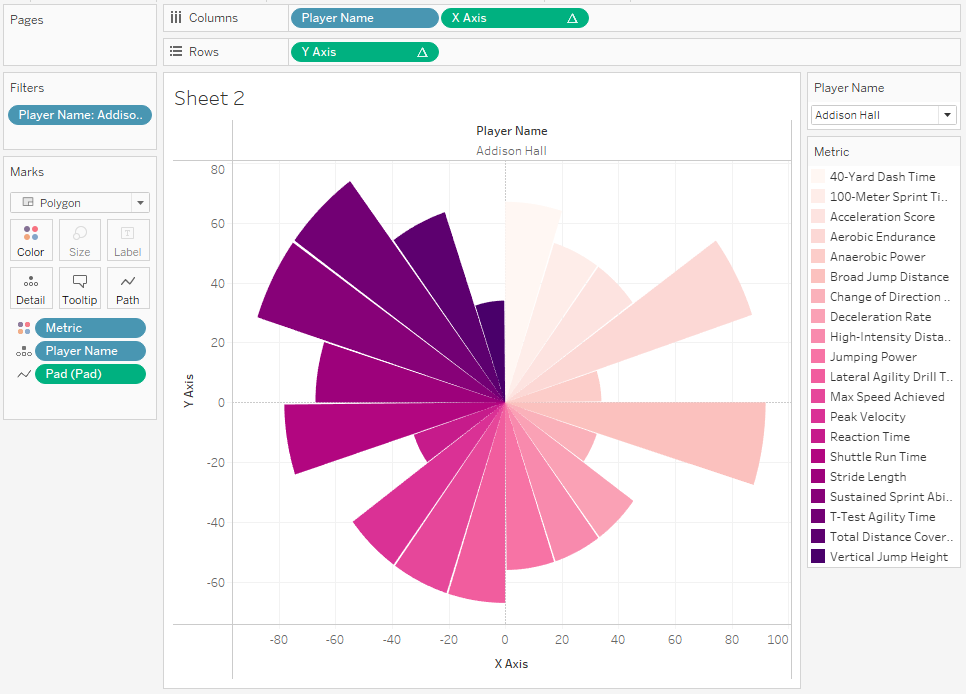Click the Change of Direction color swatch
The width and height of the screenshot is (966, 694).
click(x=818, y=296)
